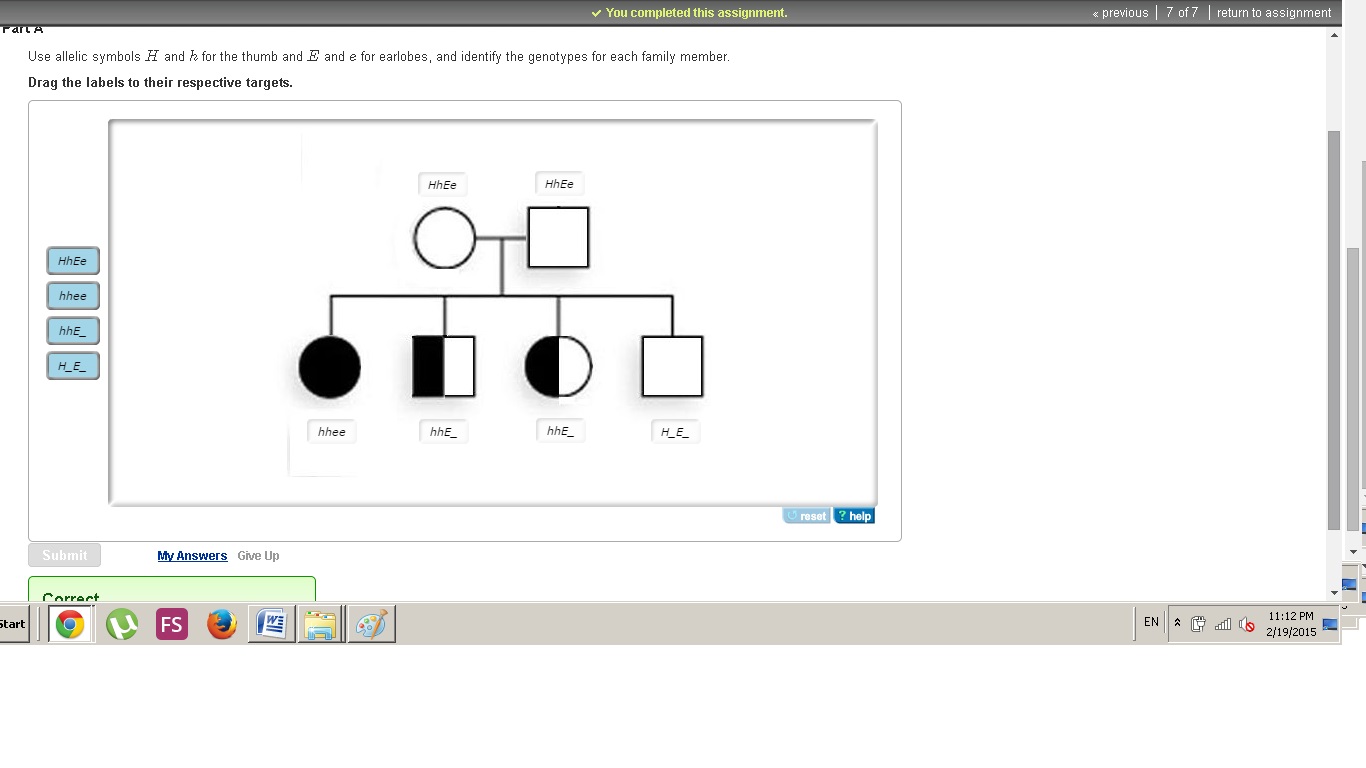Open the file explorer folder icon
The image size is (1366, 768).
click(320, 624)
